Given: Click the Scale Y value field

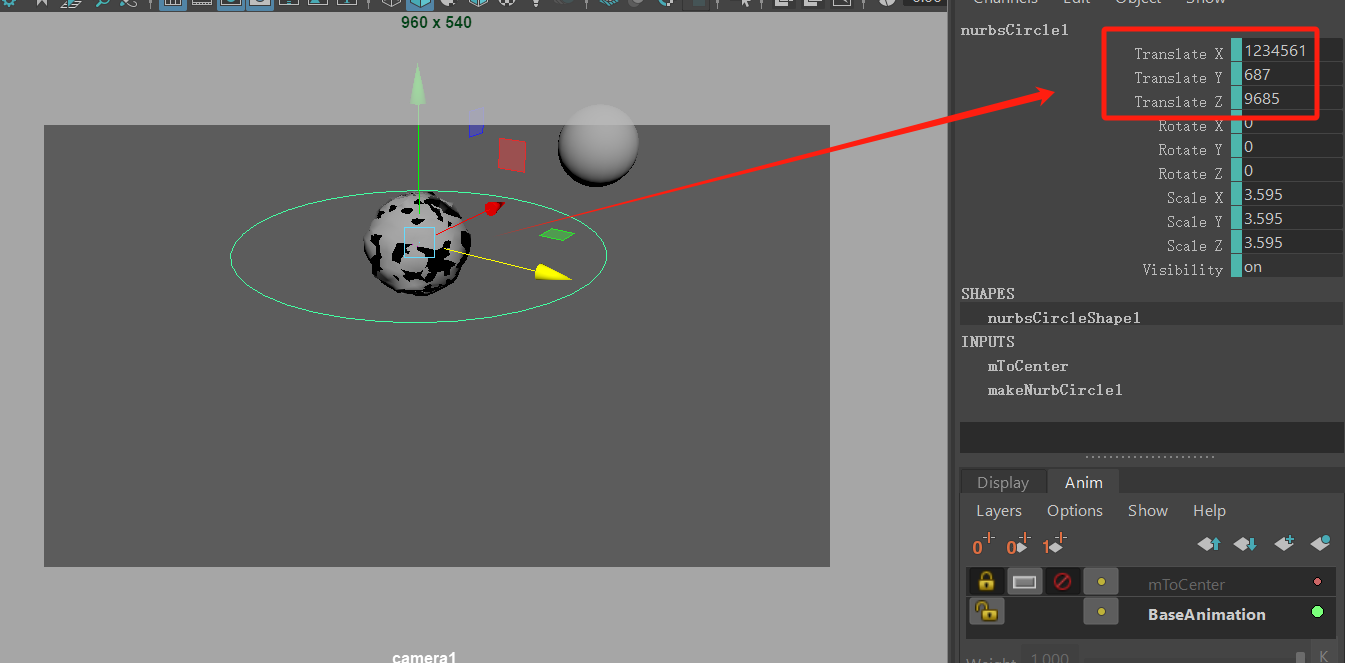Looking at the screenshot, I should (1292, 219).
